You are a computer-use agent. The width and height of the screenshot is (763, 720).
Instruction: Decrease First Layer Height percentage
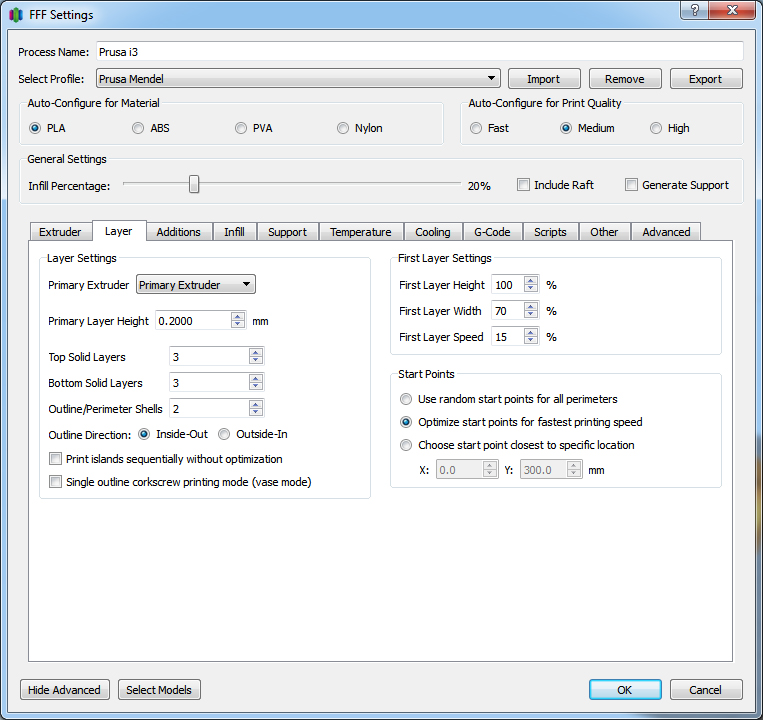(x=531, y=288)
